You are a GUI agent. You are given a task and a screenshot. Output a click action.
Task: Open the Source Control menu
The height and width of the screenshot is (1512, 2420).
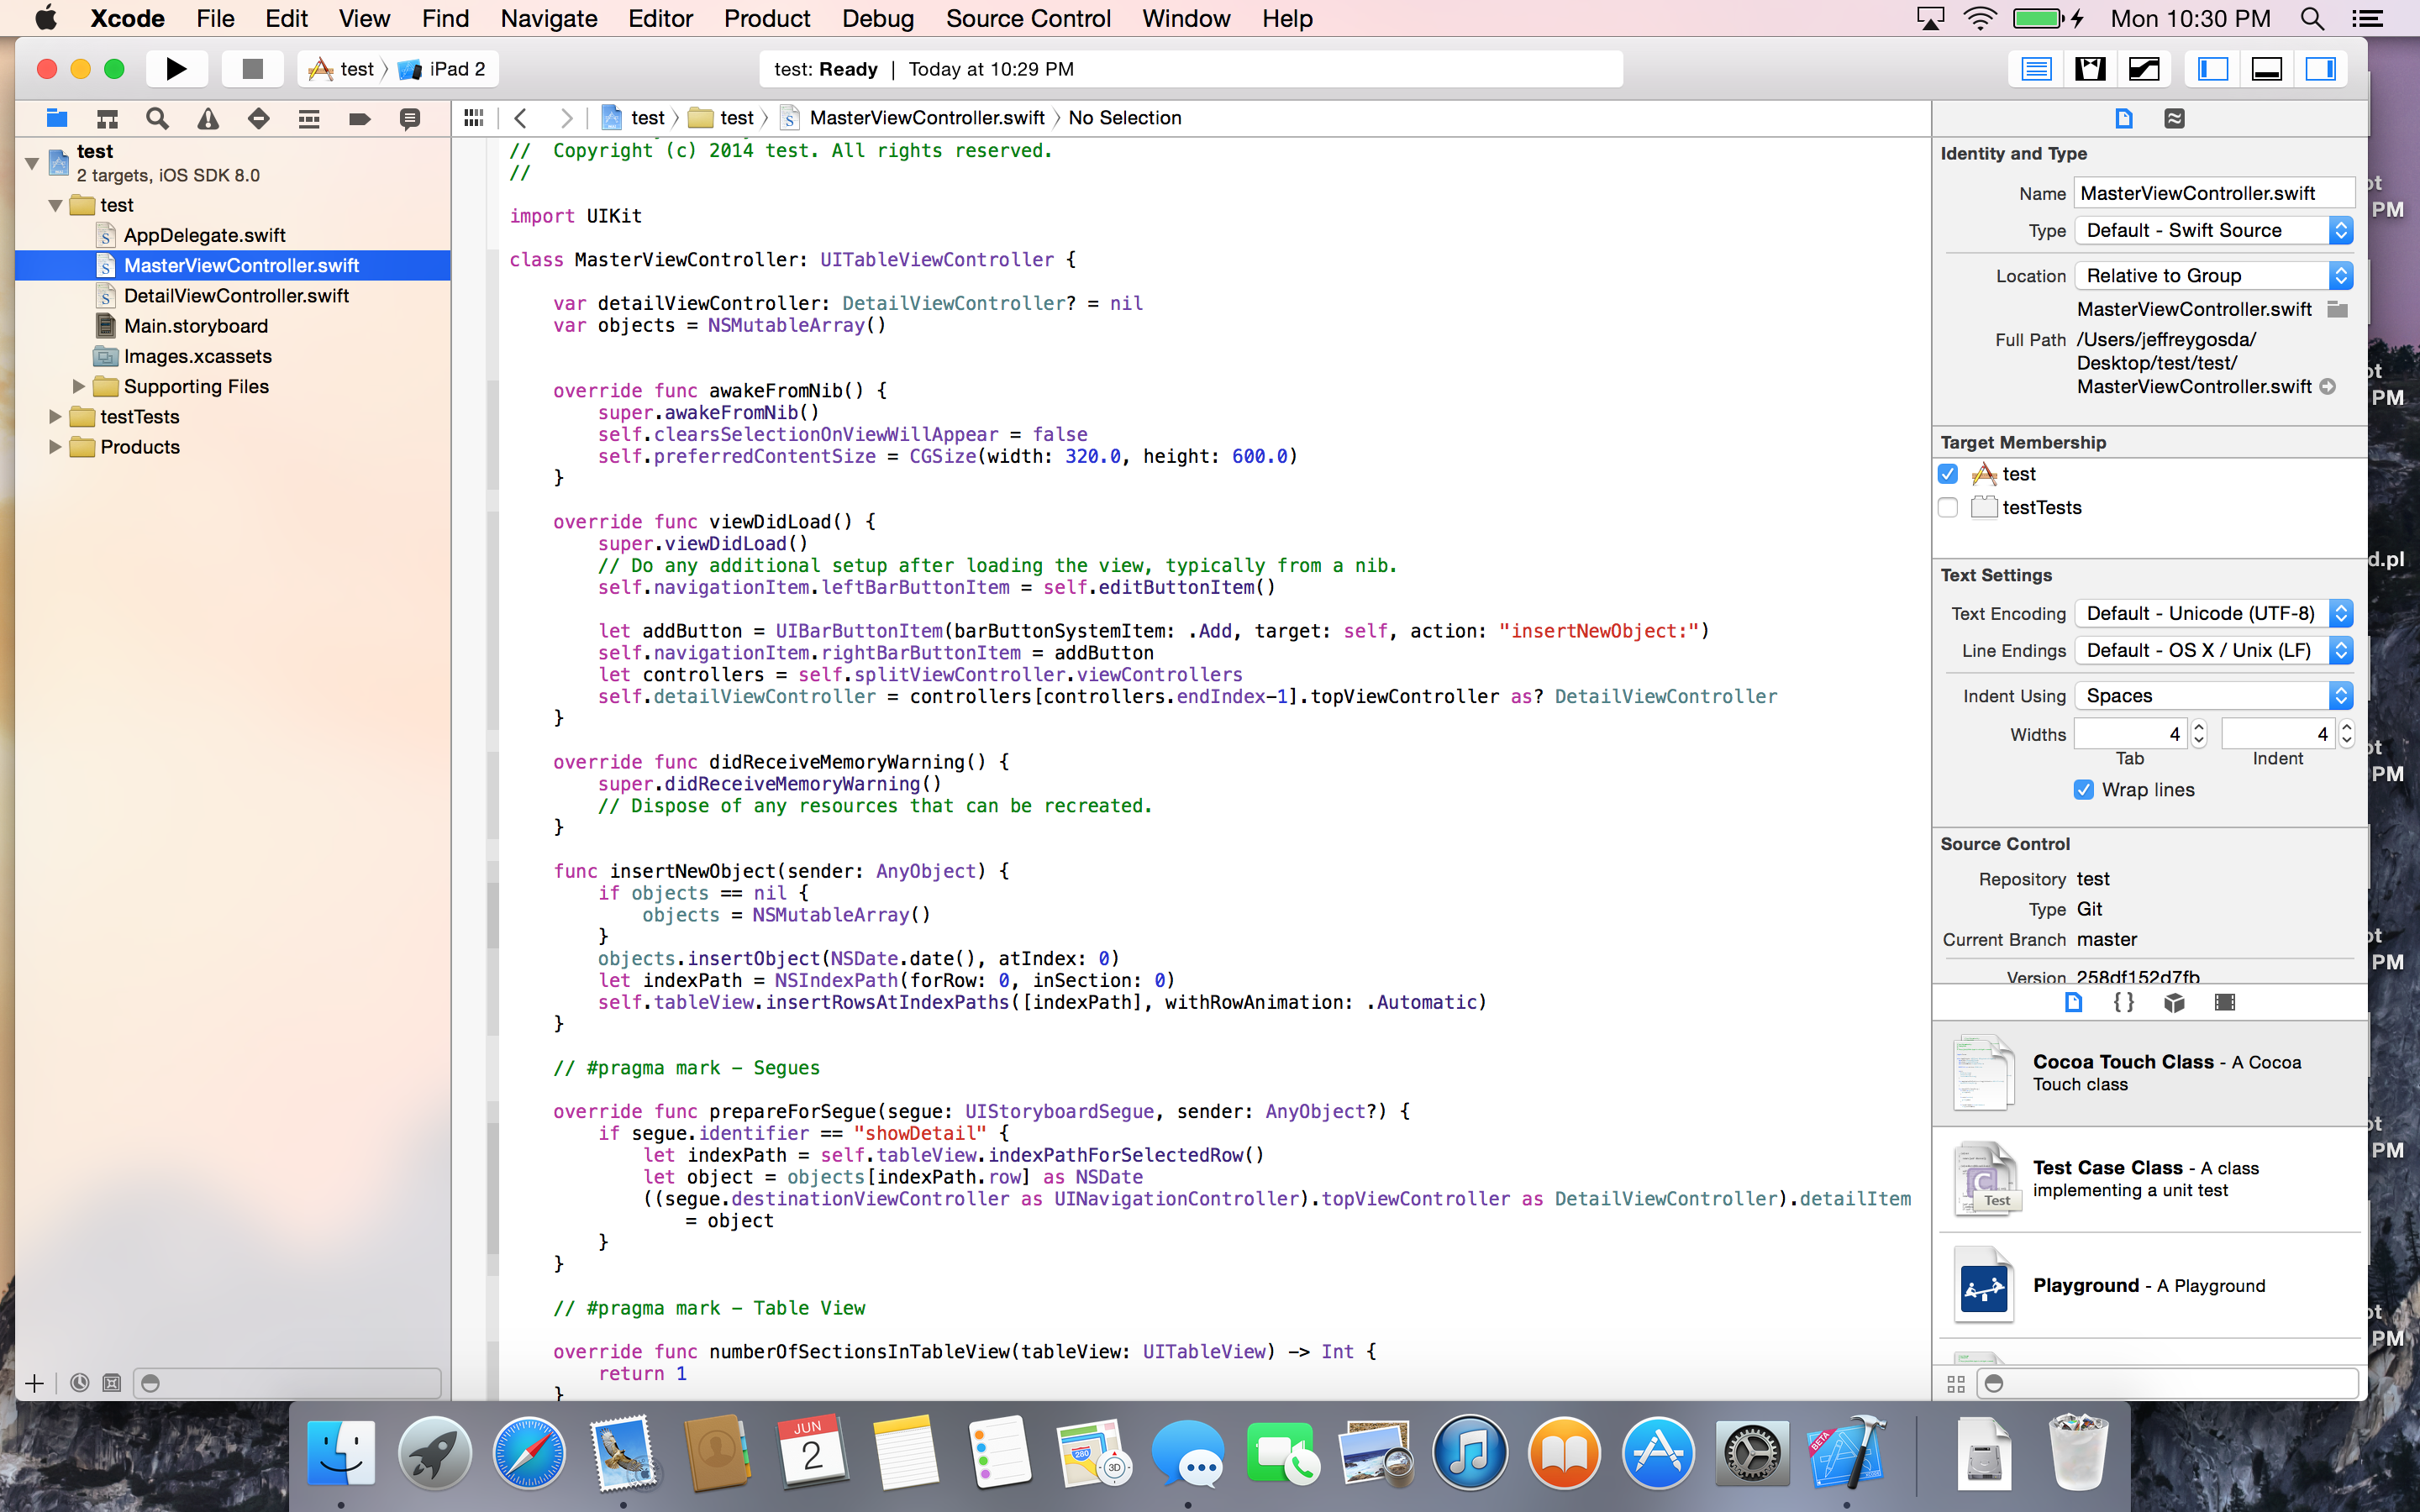(1027, 18)
